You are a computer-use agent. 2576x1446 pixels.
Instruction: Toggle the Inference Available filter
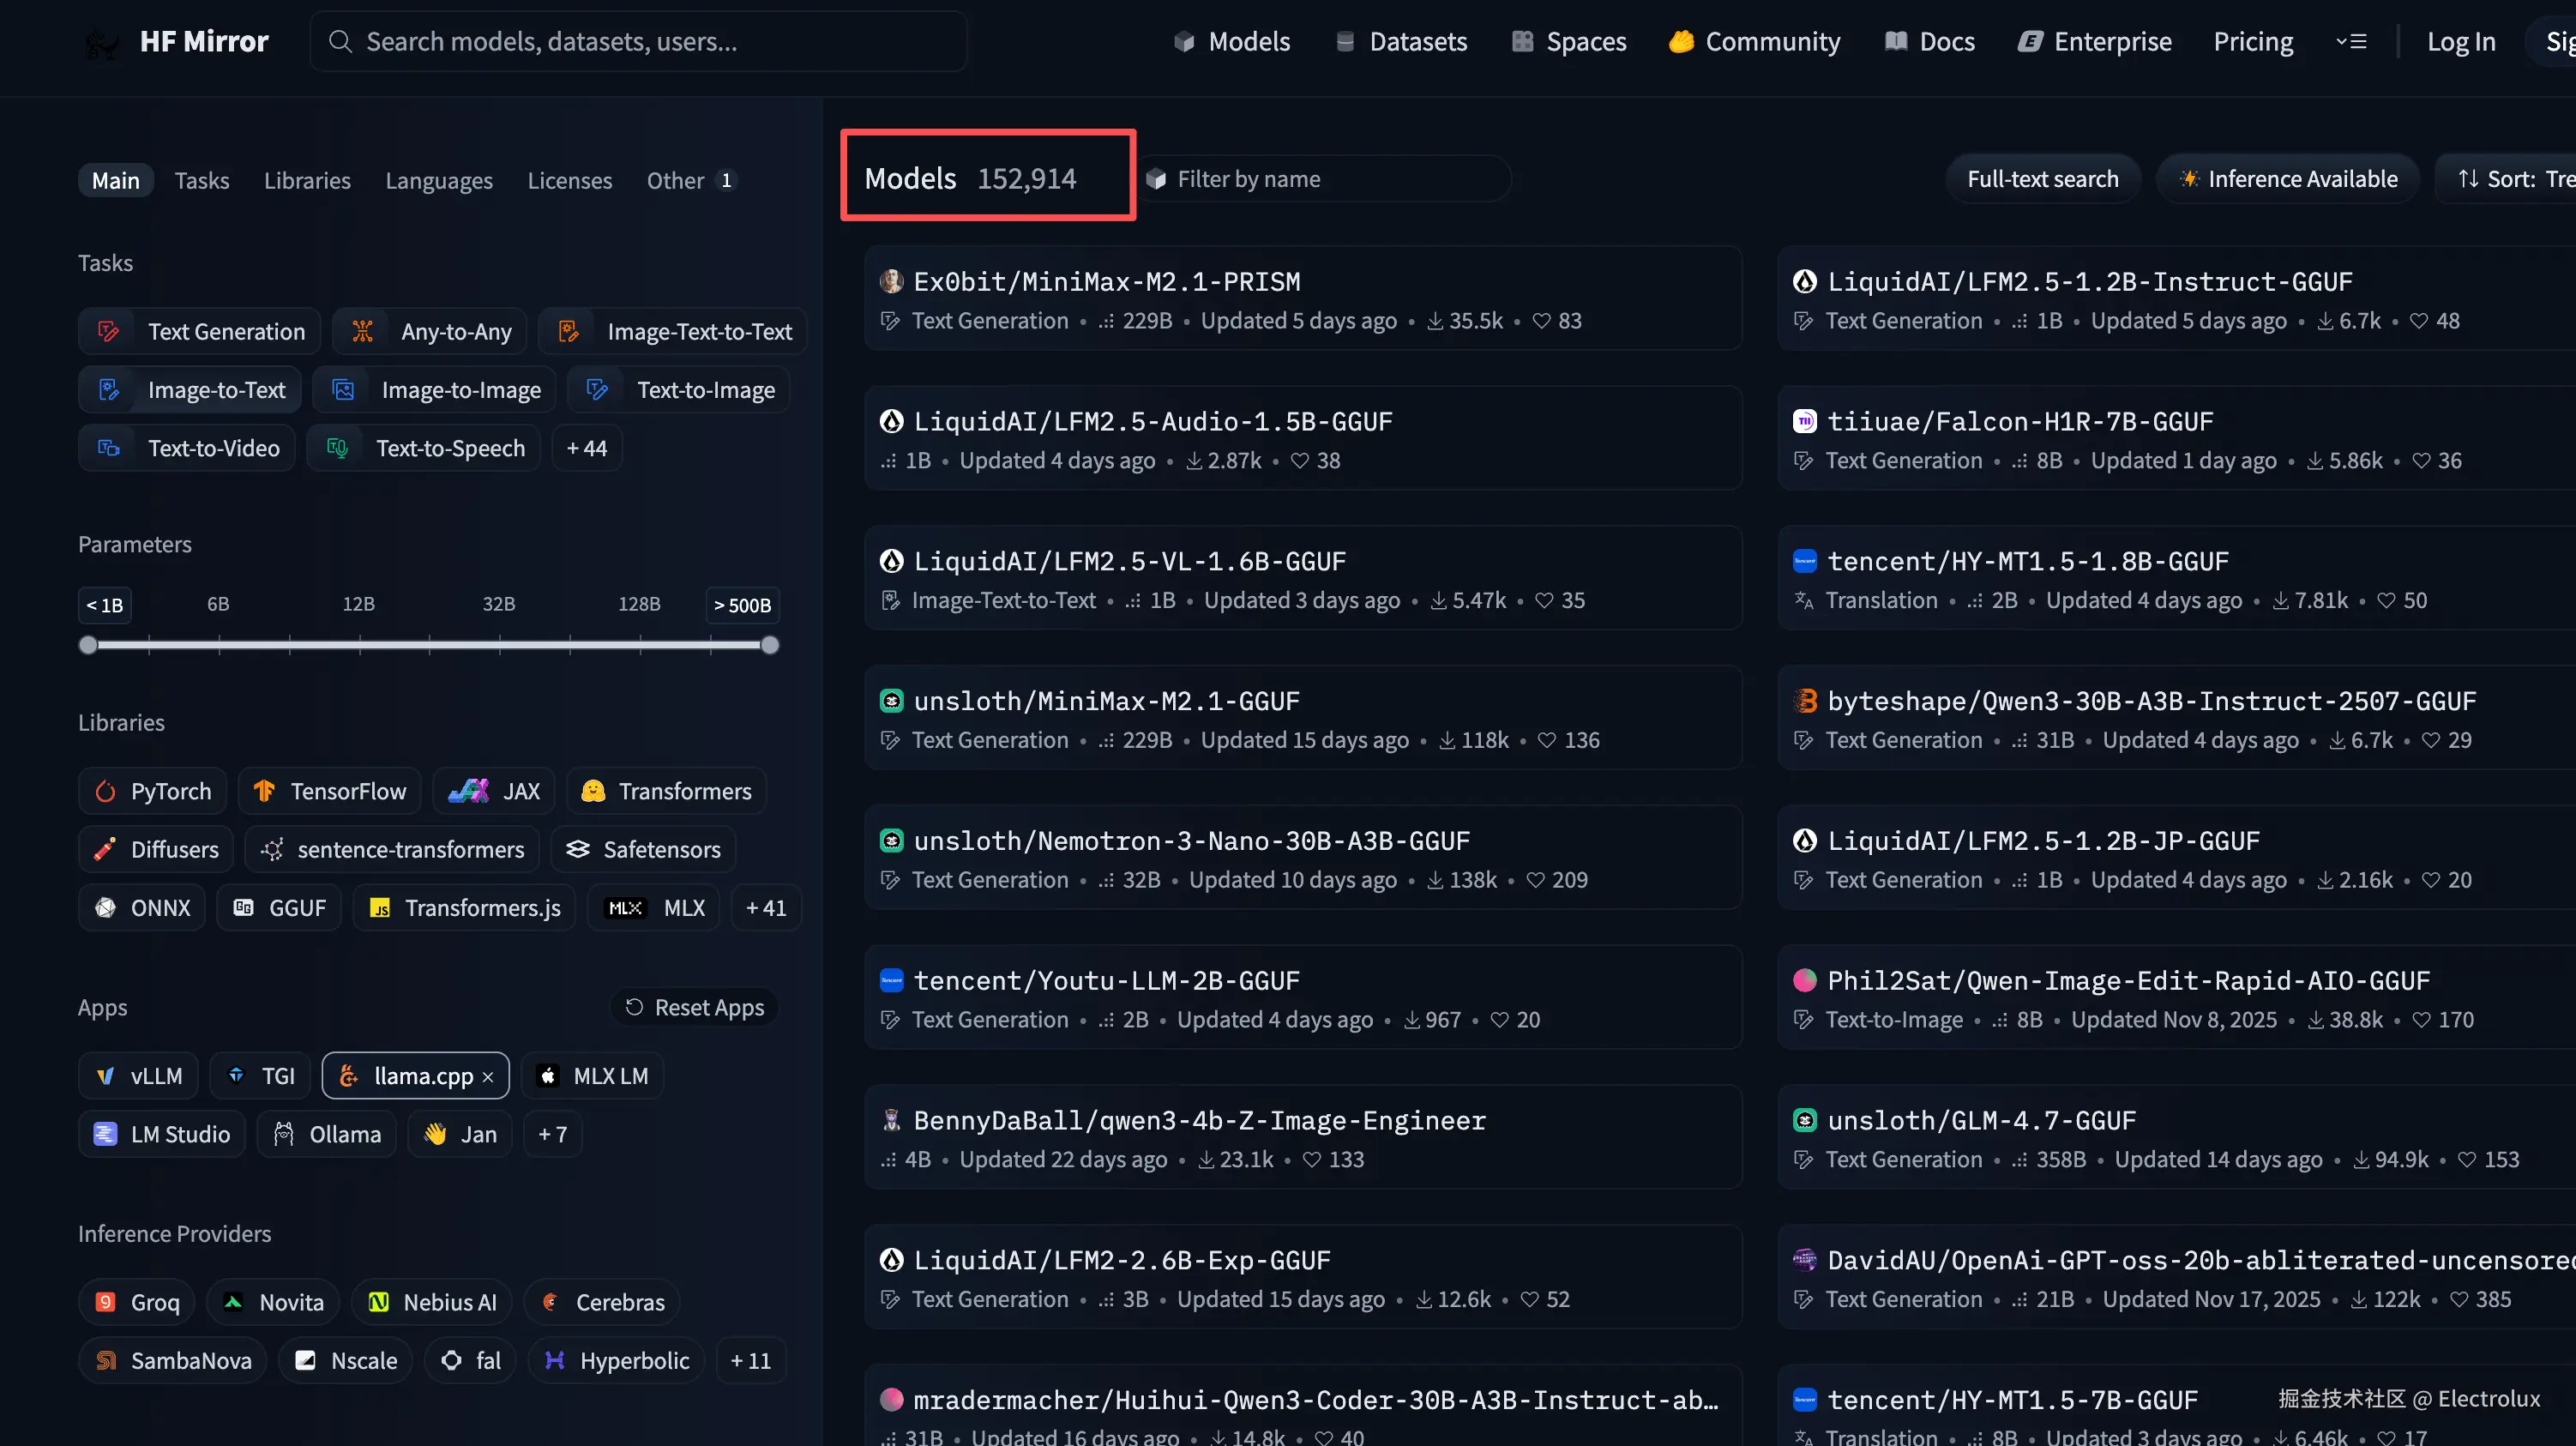click(x=2287, y=179)
